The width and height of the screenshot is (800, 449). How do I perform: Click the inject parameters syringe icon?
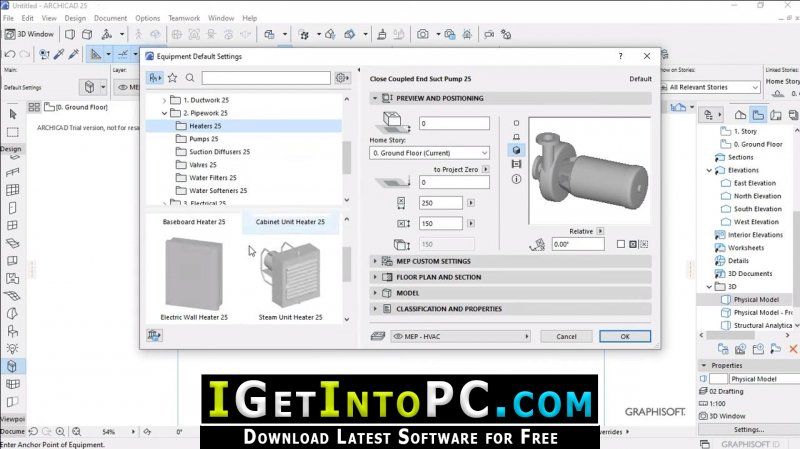pyautogui.click(x=73, y=54)
